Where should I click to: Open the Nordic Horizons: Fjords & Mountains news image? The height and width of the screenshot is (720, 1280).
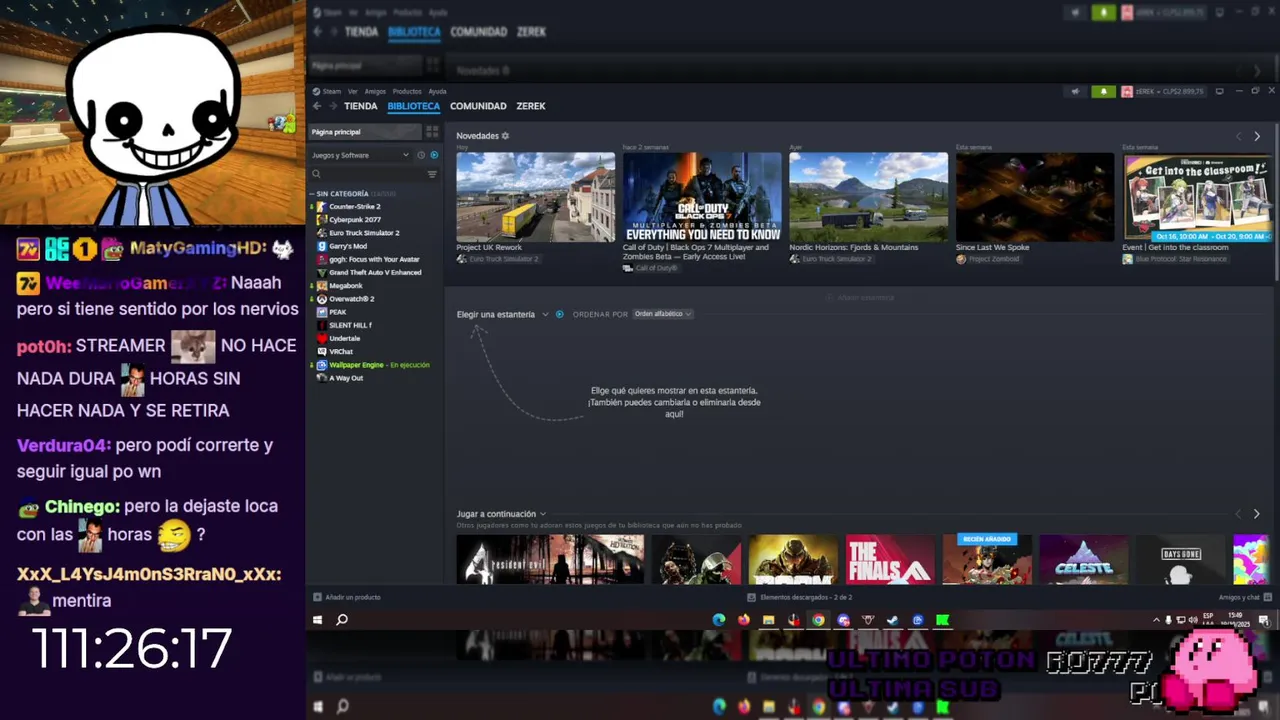coord(868,197)
